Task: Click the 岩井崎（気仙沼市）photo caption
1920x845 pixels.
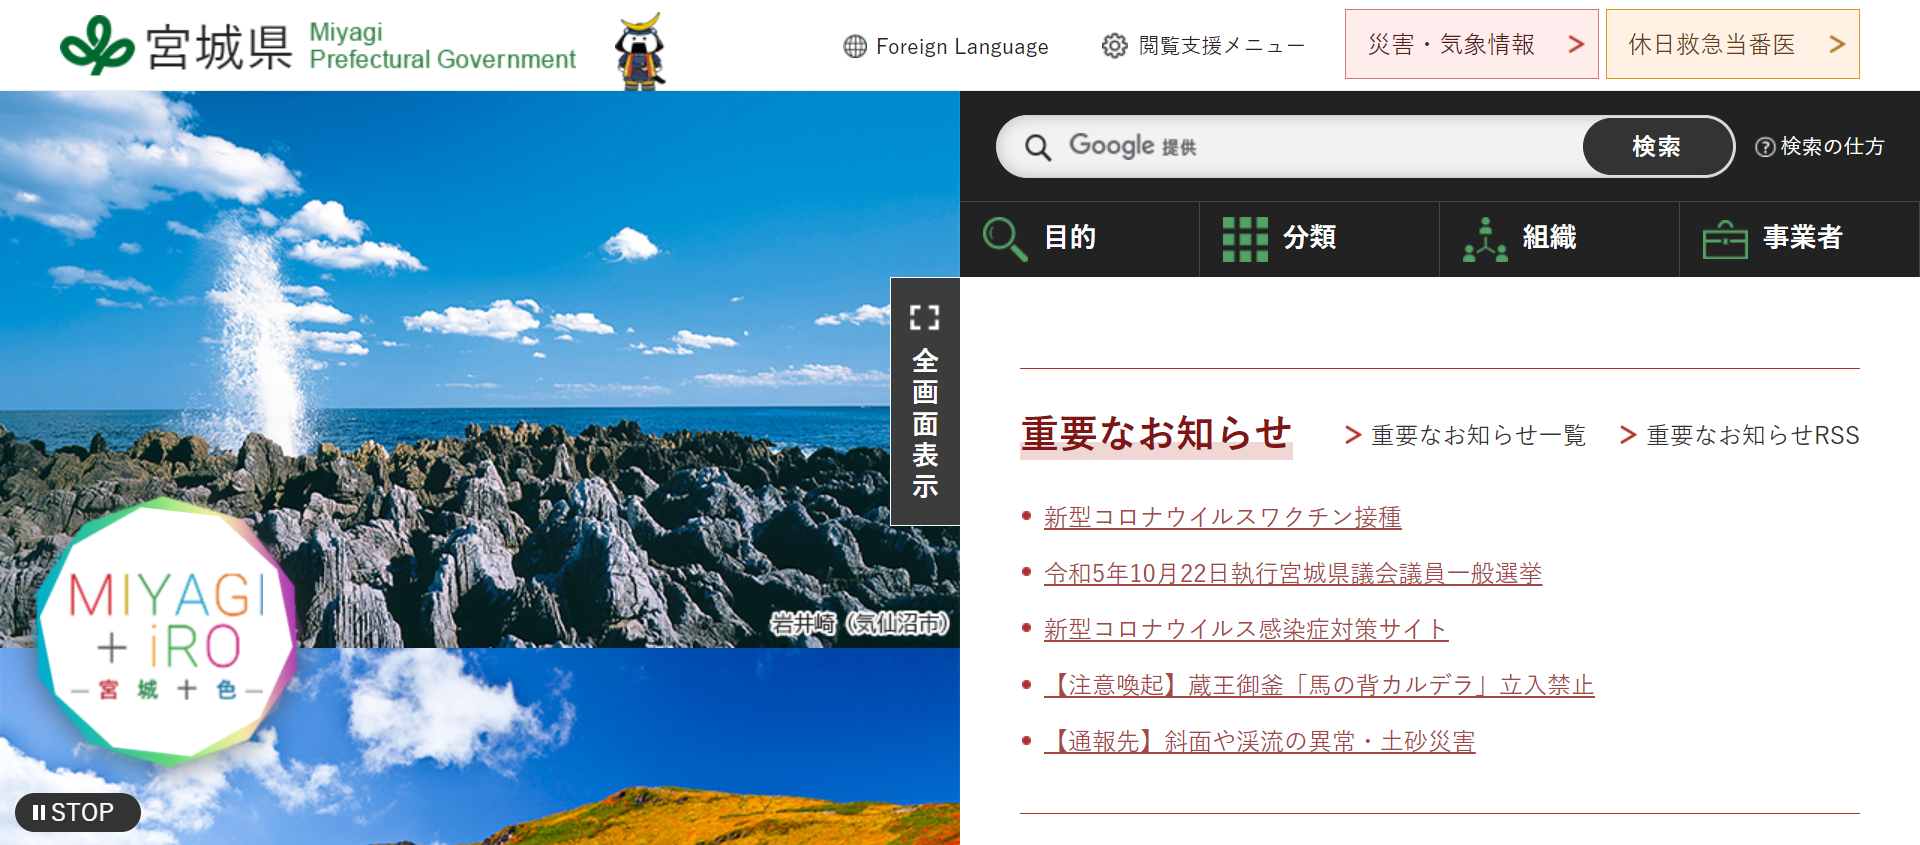Action: pyautogui.click(x=860, y=624)
